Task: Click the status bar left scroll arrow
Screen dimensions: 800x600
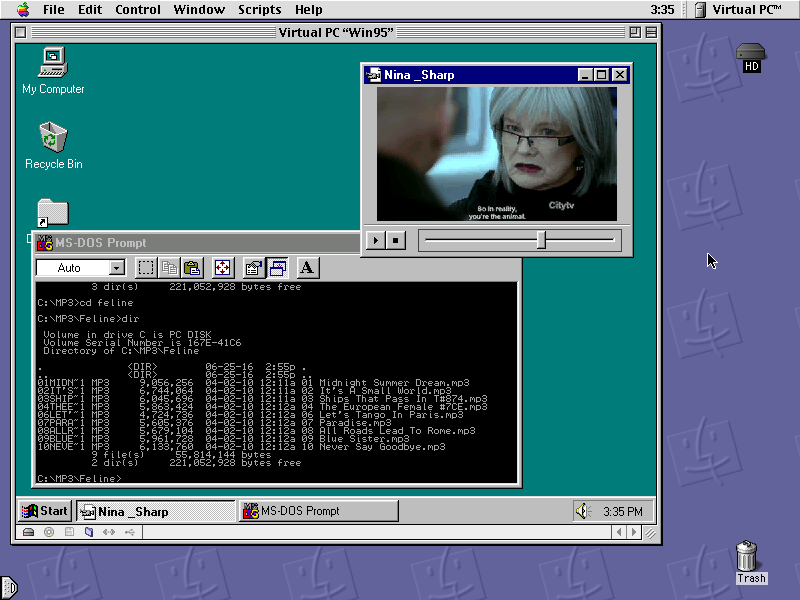Action: (619, 532)
